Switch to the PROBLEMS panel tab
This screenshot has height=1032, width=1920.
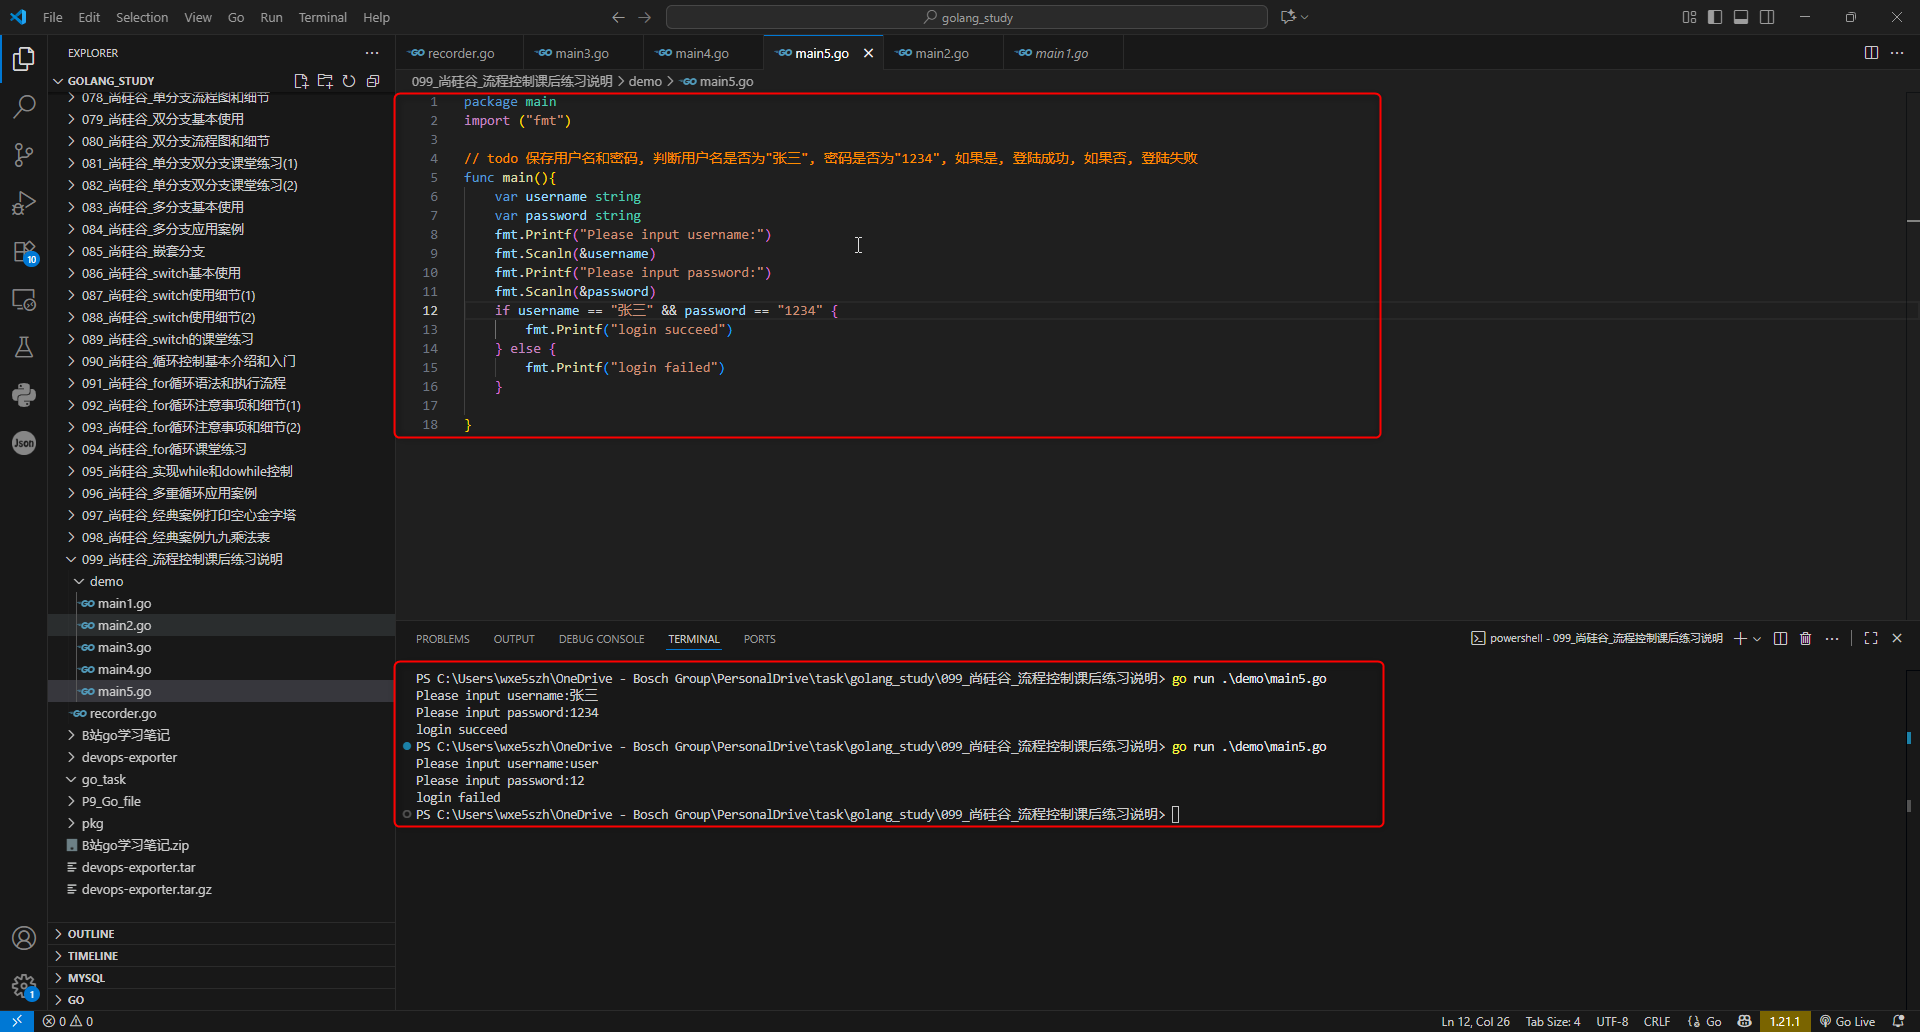(x=443, y=639)
